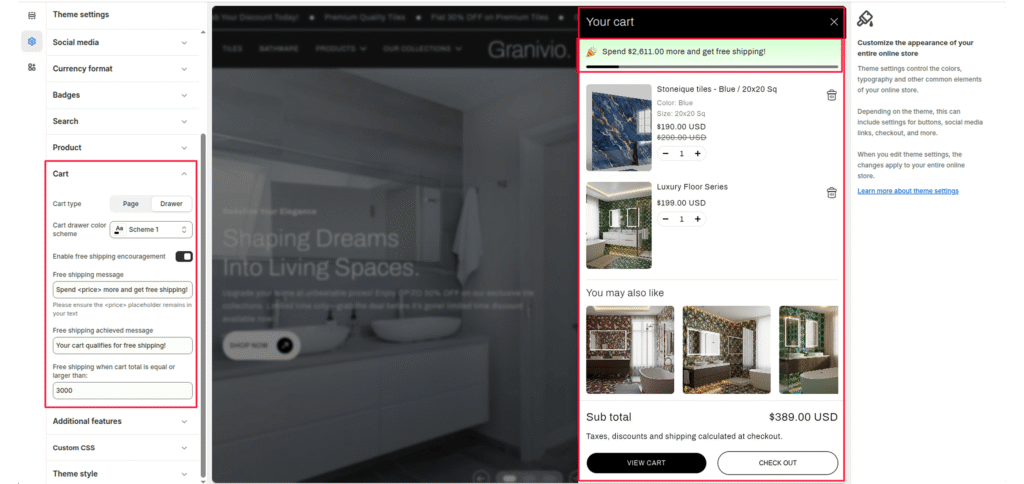
Task: Select Page cart type option
Action: coord(131,203)
